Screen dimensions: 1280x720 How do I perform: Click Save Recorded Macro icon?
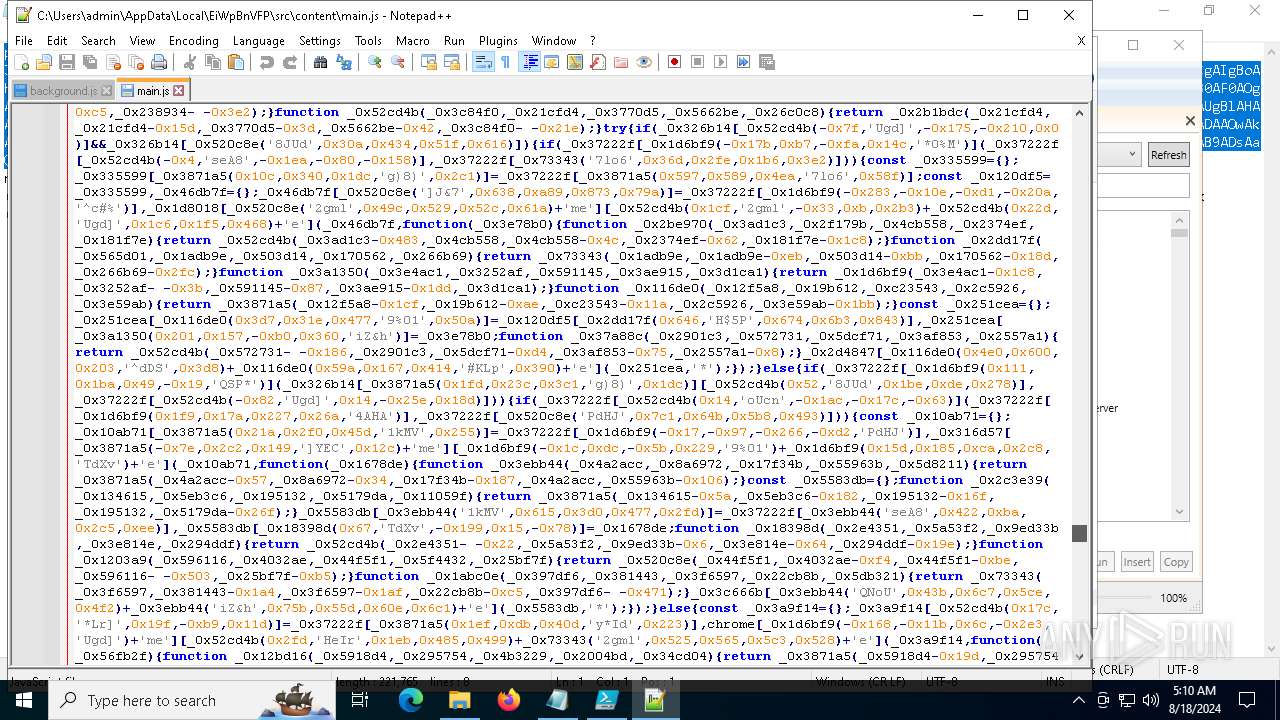point(767,62)
